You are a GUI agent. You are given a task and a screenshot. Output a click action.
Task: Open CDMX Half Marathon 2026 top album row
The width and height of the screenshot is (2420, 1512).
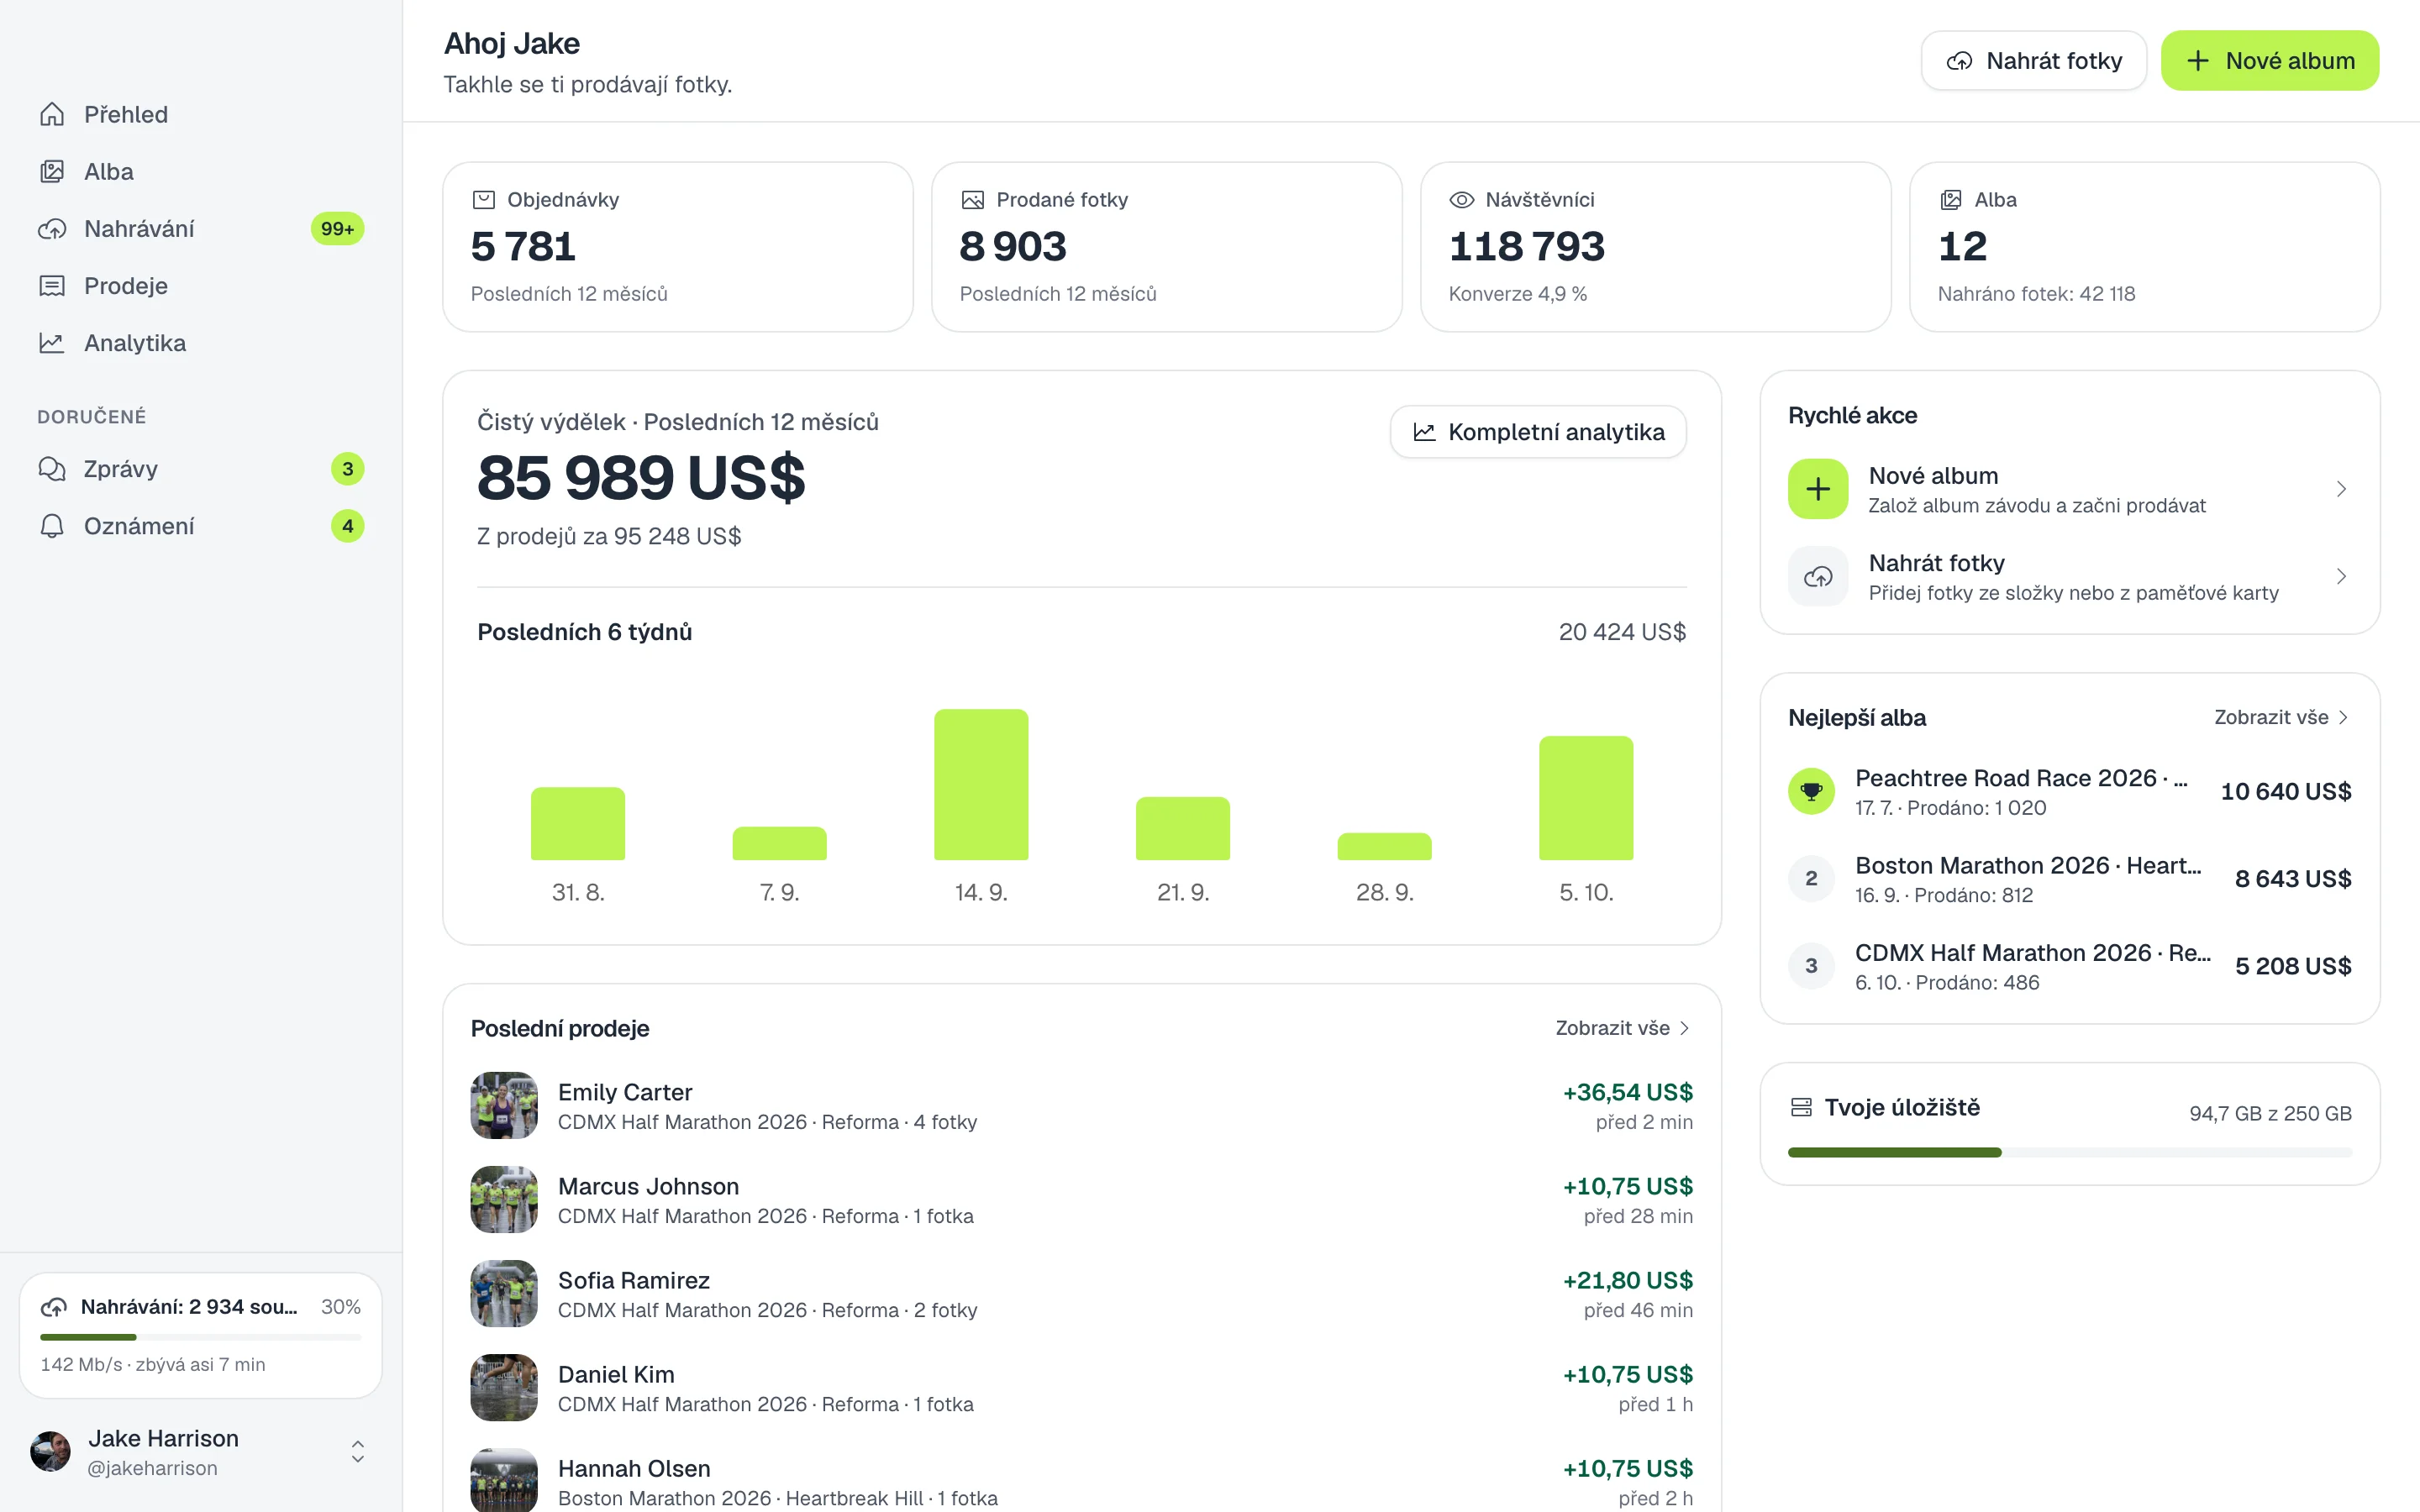(2069, 966)
